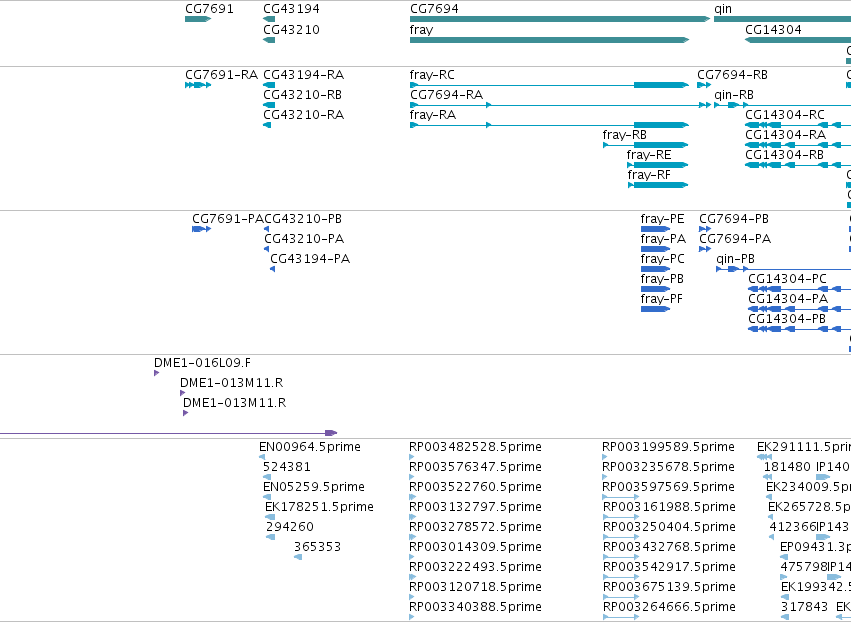Click EST RP003250404.5prime
Screen dimensions: 851x622
coord(670,528)
